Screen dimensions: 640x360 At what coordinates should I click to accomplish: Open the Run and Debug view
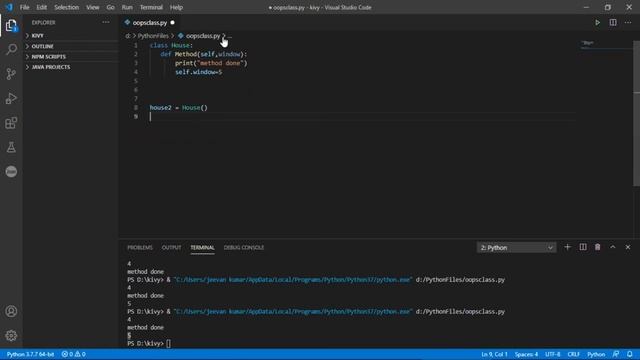(11, 98)
